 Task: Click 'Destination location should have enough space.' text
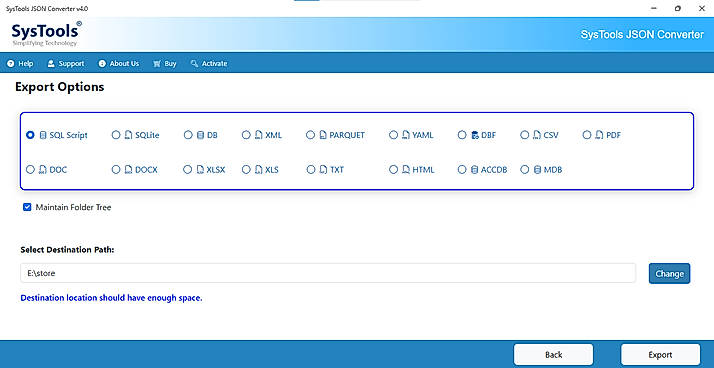[112, 298]
